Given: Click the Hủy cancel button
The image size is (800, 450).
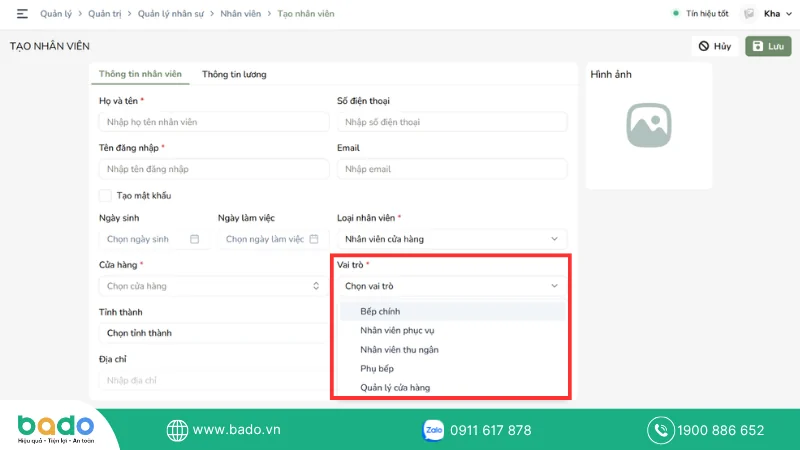Looking at the screenshot, I should tap(715, 46).
